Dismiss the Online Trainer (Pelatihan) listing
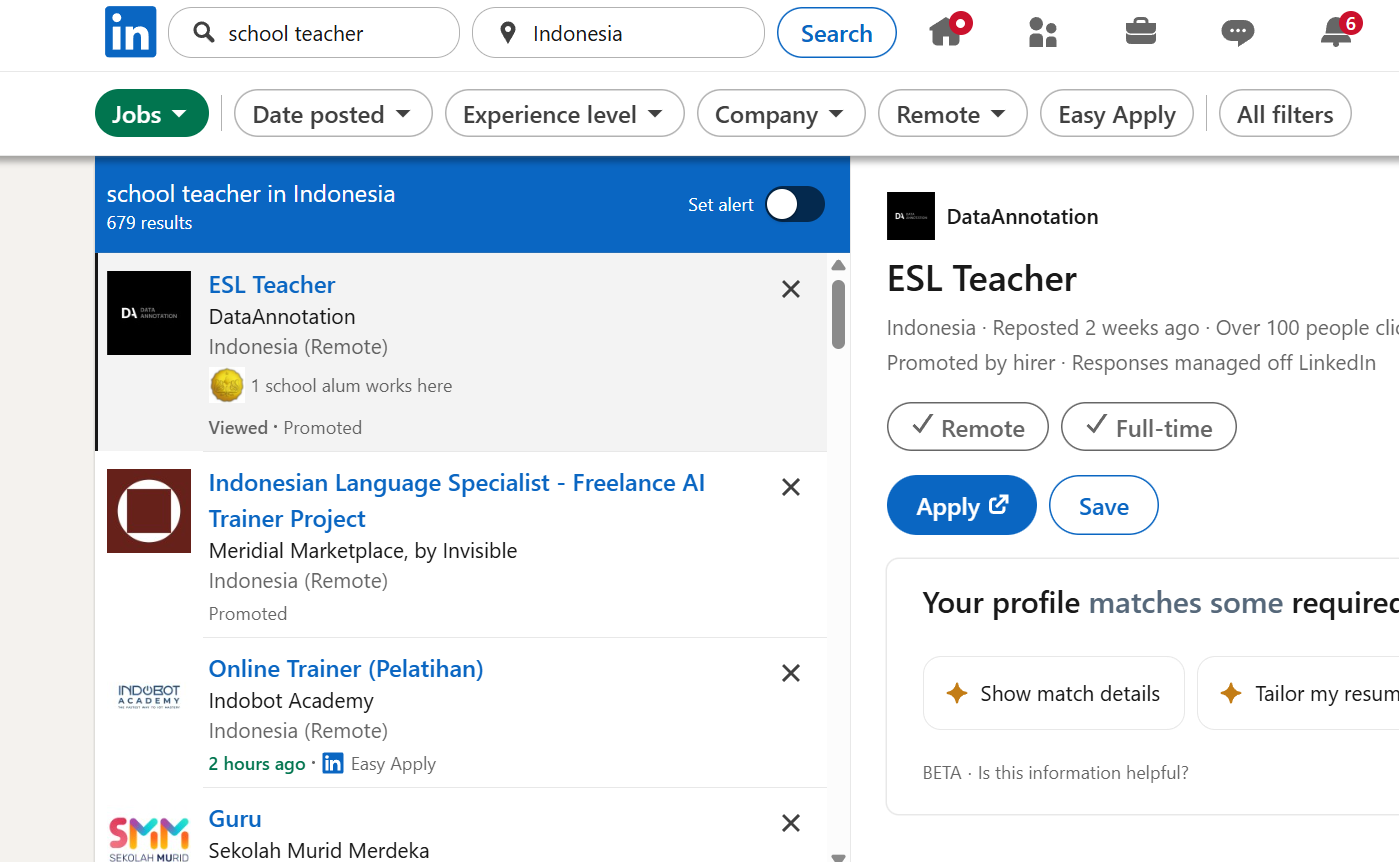The image size is (1399, 862). click(790, 673)
